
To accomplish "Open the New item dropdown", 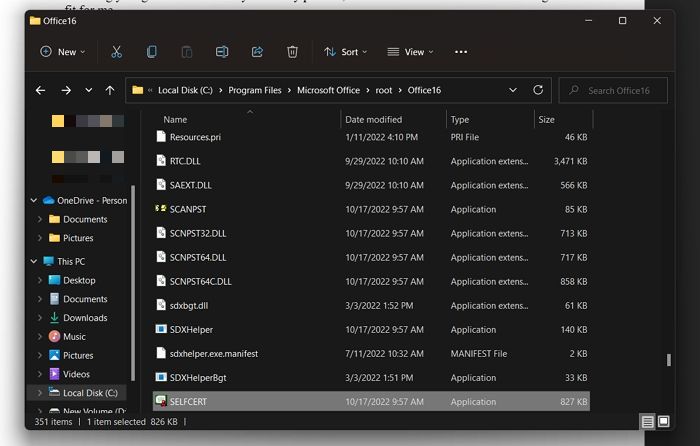I will 62,52.
